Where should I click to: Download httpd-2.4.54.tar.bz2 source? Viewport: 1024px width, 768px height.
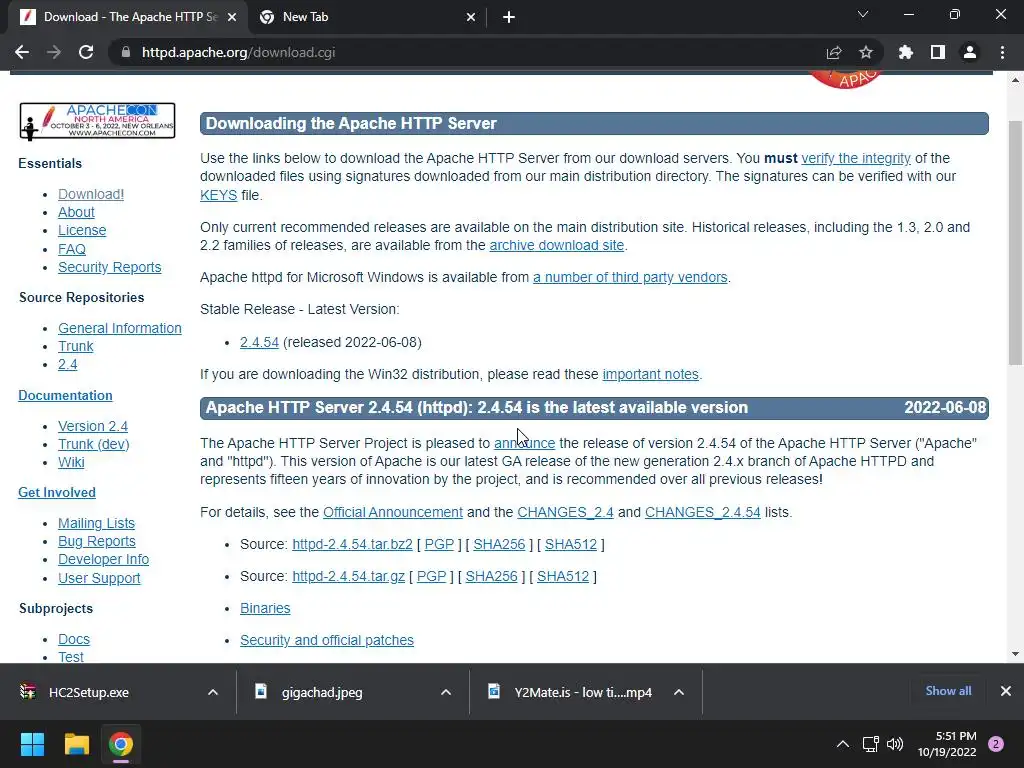pos(352,544)
